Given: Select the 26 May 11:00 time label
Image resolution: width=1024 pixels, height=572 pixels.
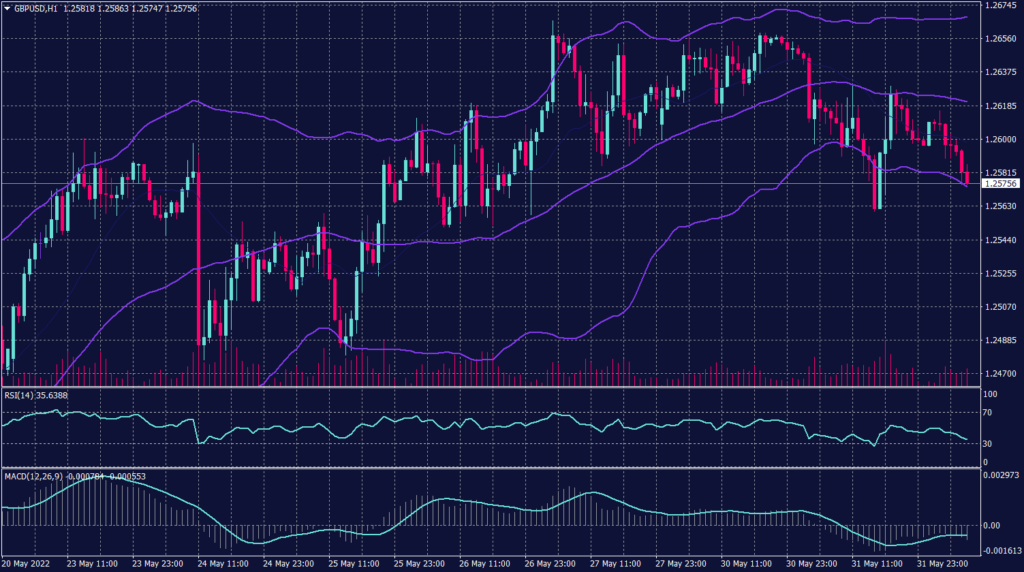Looking at the screenshot, I should (x=485, y=564).
